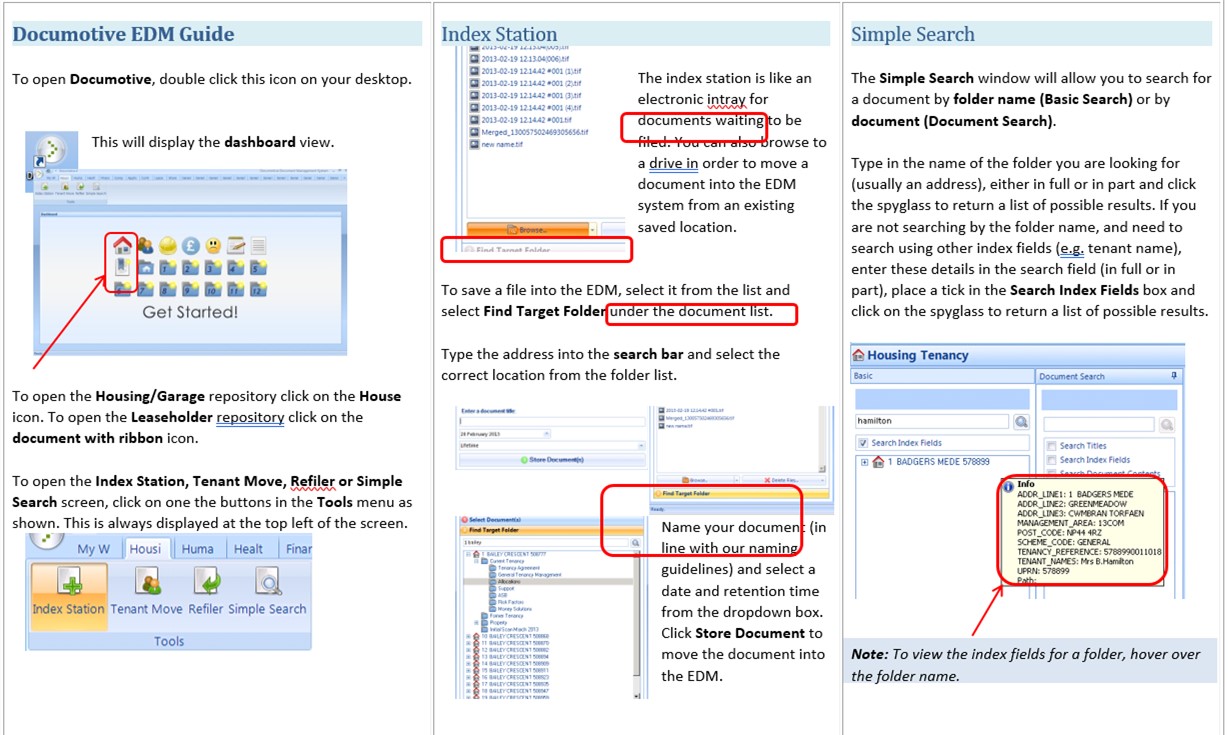Click the document with ribbon dashboard icon
The height and width of the screenshot is (735, 1228).
pos(122,266)
